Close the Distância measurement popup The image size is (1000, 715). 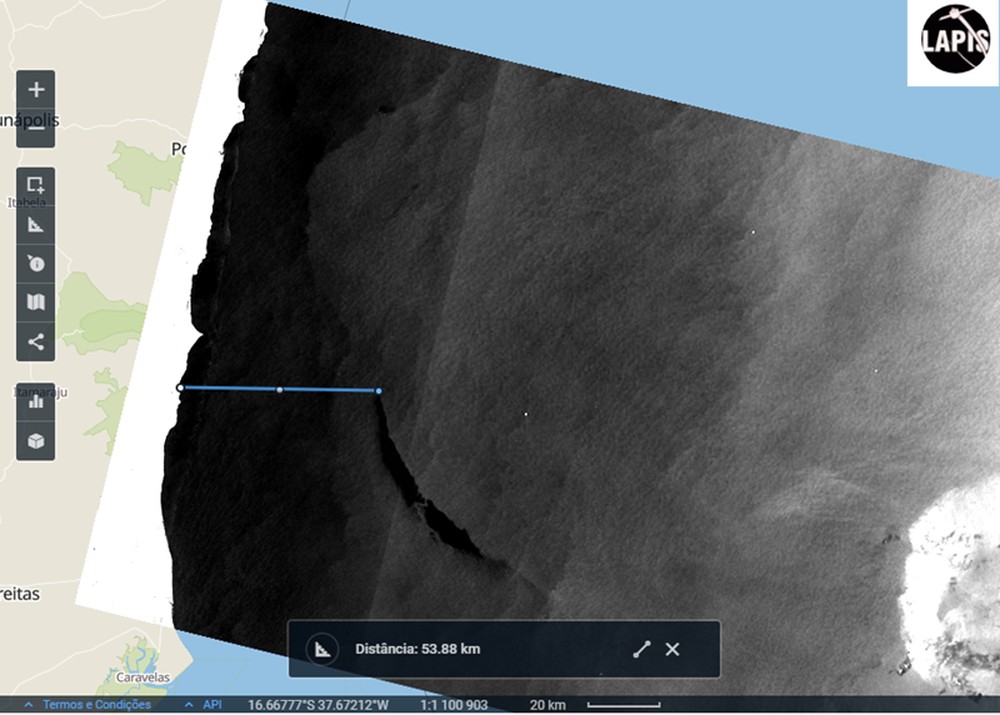point(671,649)
